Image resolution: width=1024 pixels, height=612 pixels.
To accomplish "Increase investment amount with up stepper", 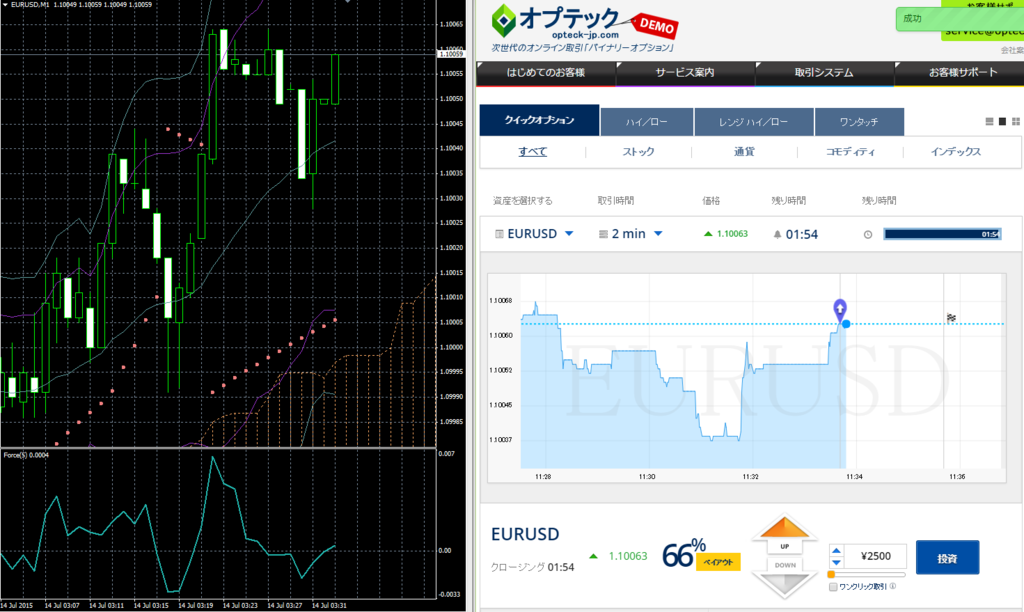I will click(x=837, y=551).
